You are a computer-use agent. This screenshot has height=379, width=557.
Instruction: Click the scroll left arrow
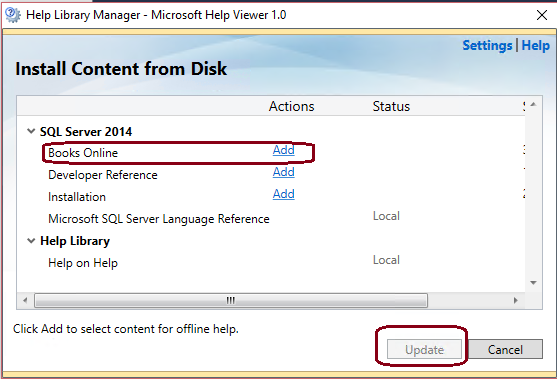click(25, 301)
